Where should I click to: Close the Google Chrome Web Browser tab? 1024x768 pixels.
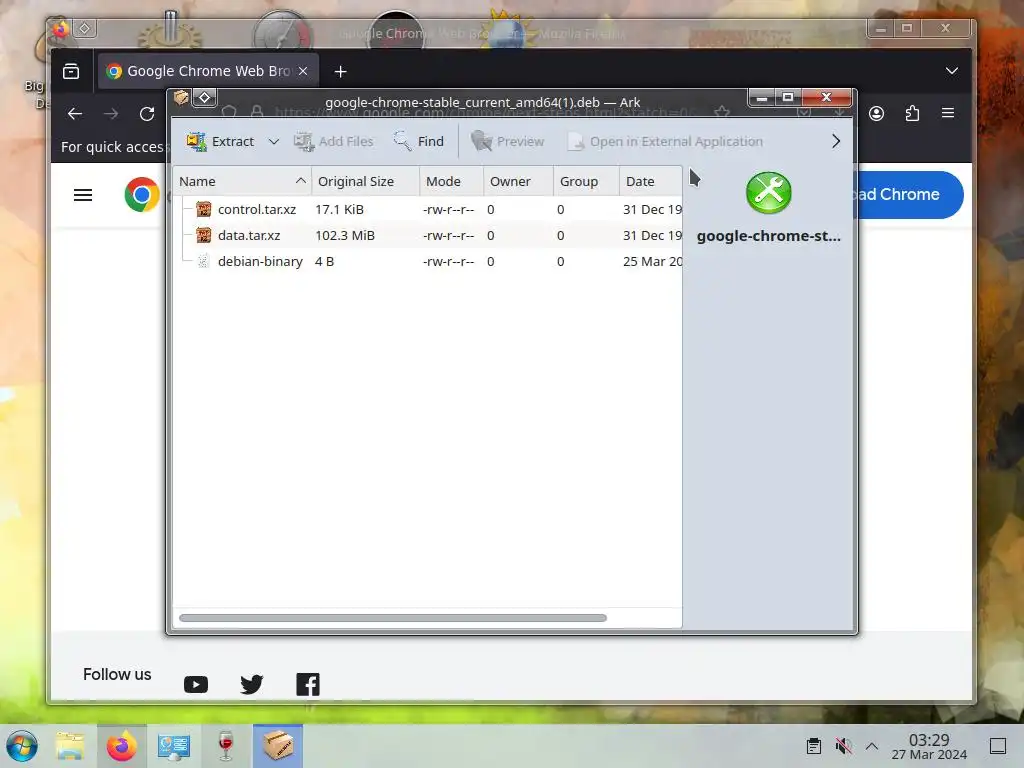pos(303,71)
